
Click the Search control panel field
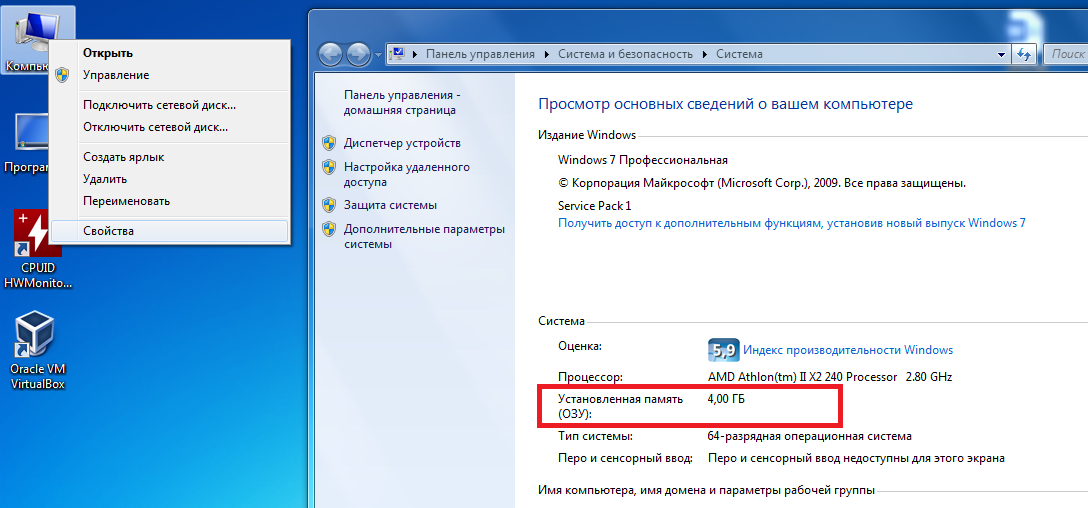point(1064,53)
